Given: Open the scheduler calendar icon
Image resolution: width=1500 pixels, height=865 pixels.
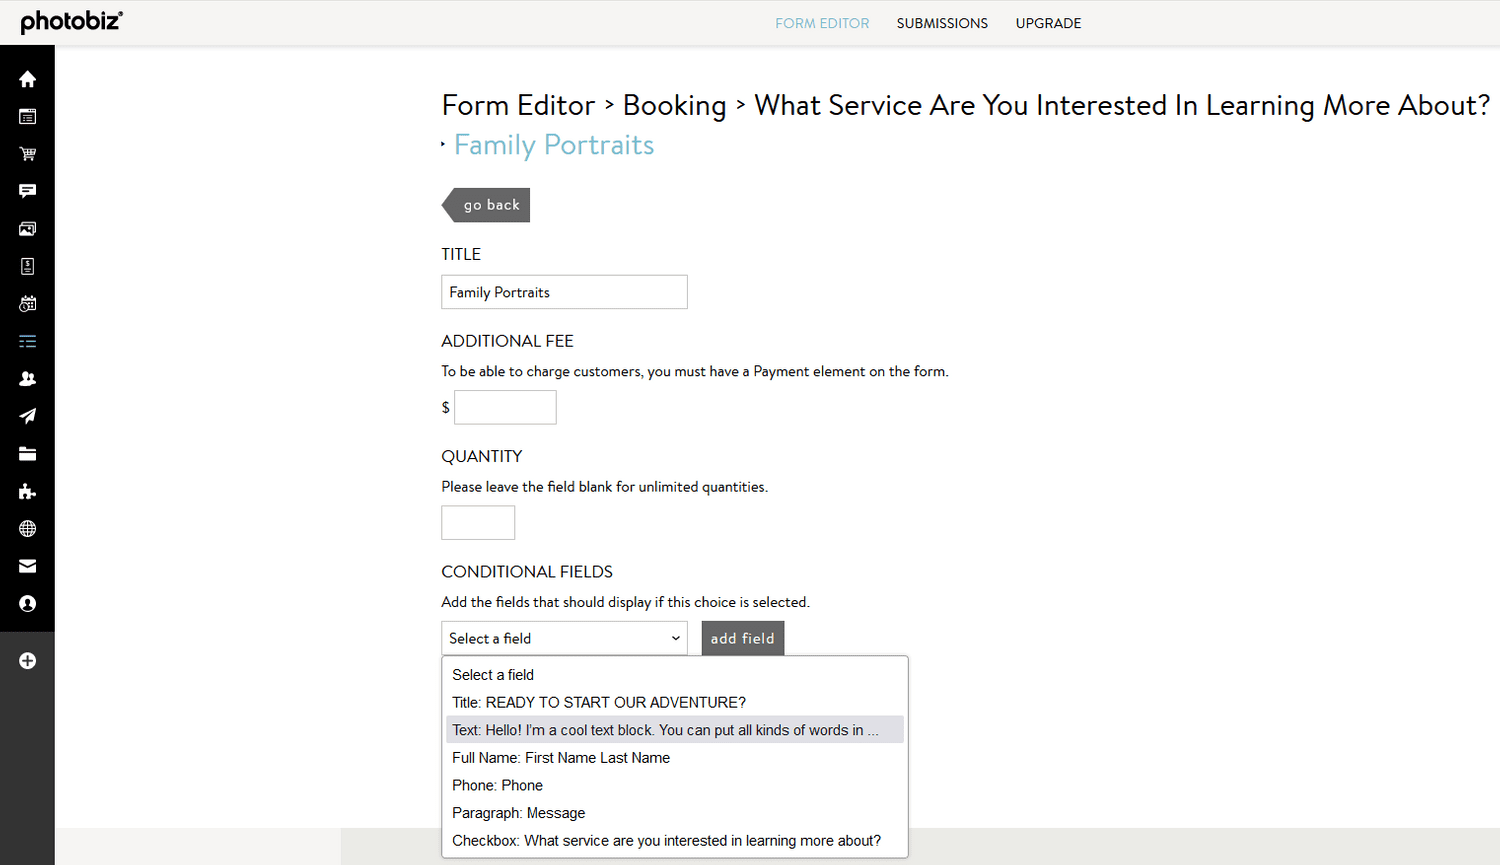Looking at the screenshot, I should (x=27, y=303).
